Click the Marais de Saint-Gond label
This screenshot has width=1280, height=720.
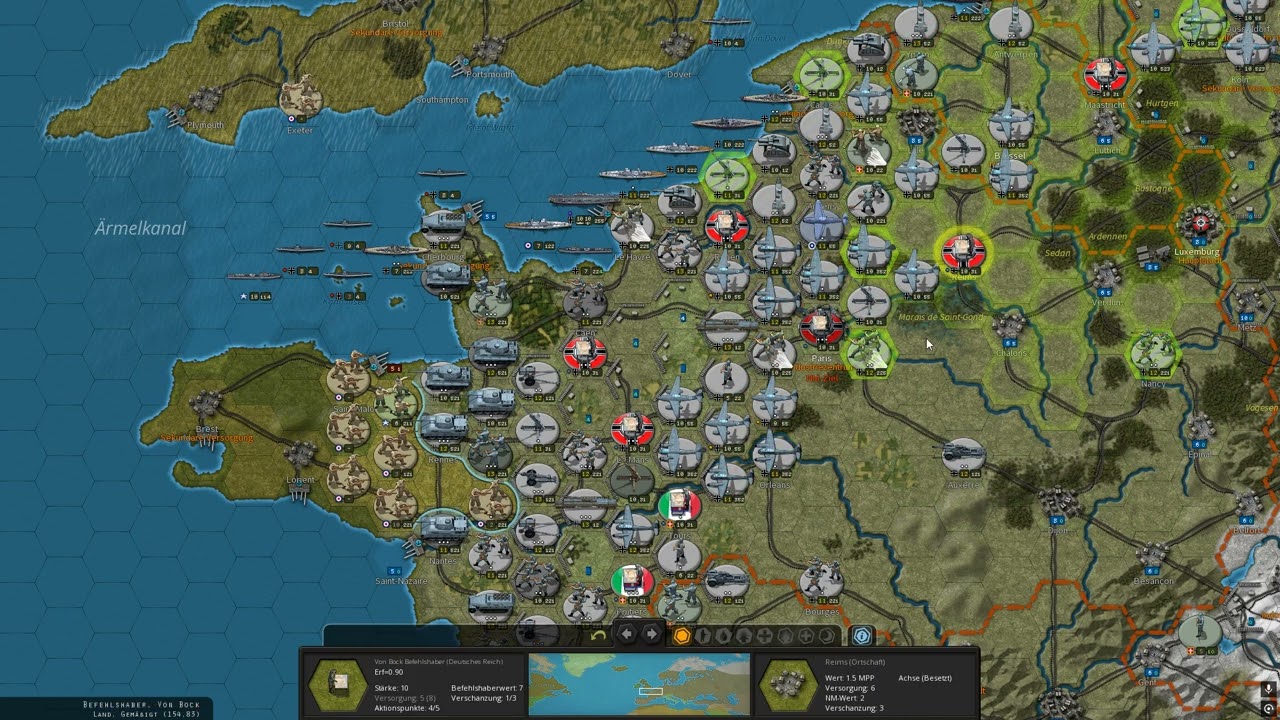click(x=942, y=317)
